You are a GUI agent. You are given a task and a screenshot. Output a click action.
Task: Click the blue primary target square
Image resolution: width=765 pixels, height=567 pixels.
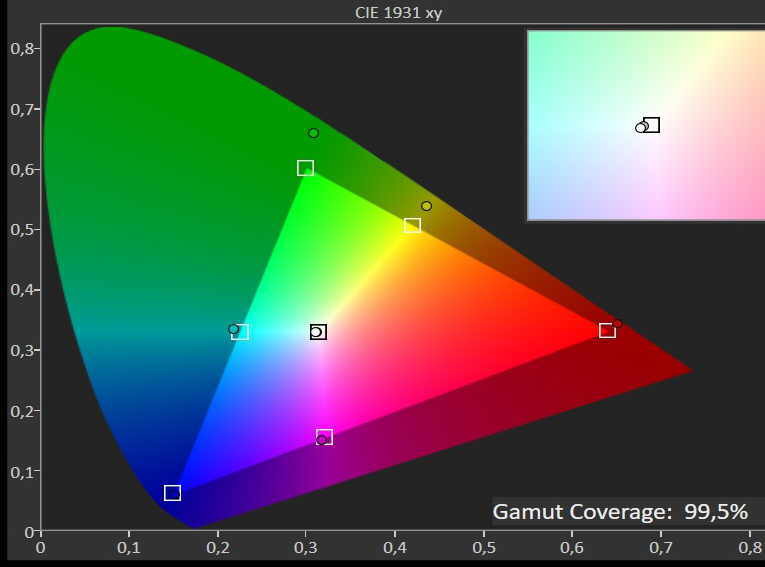click(172, 493)
